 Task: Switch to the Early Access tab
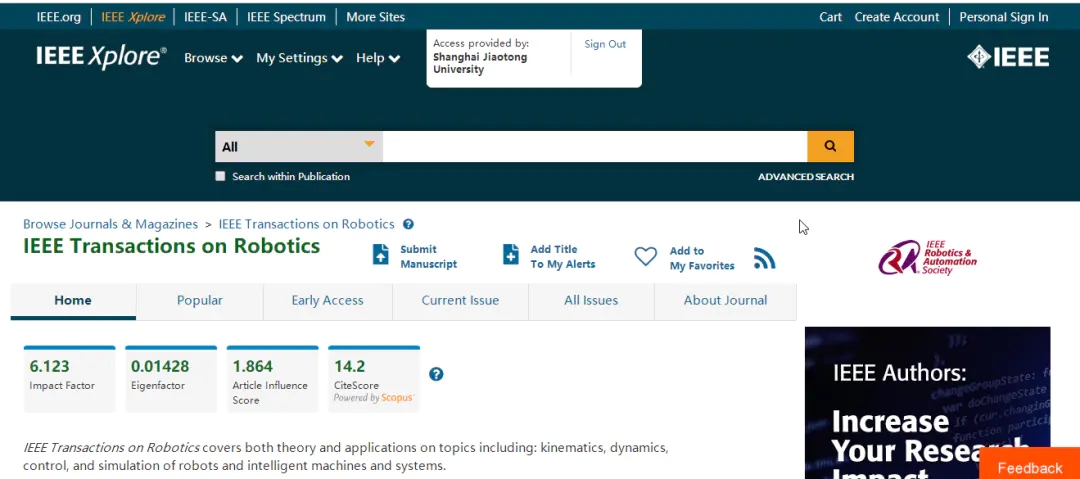[x=327, y=300]
